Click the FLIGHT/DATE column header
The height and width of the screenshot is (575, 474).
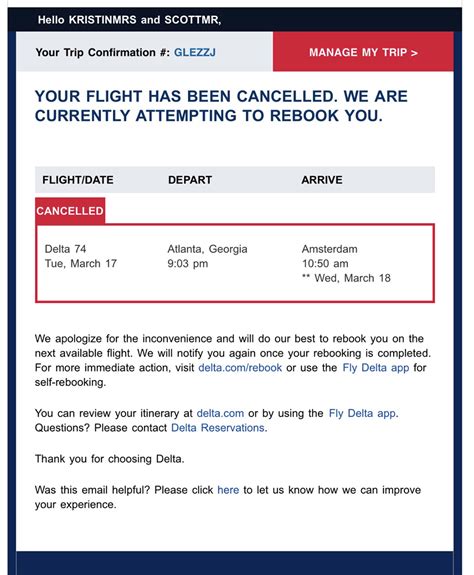tap(78, 180)
